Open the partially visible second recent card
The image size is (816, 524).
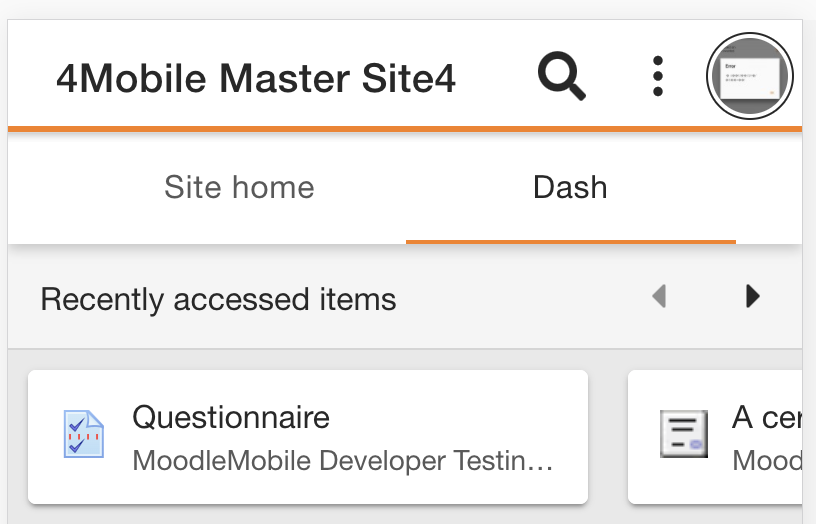715,437
